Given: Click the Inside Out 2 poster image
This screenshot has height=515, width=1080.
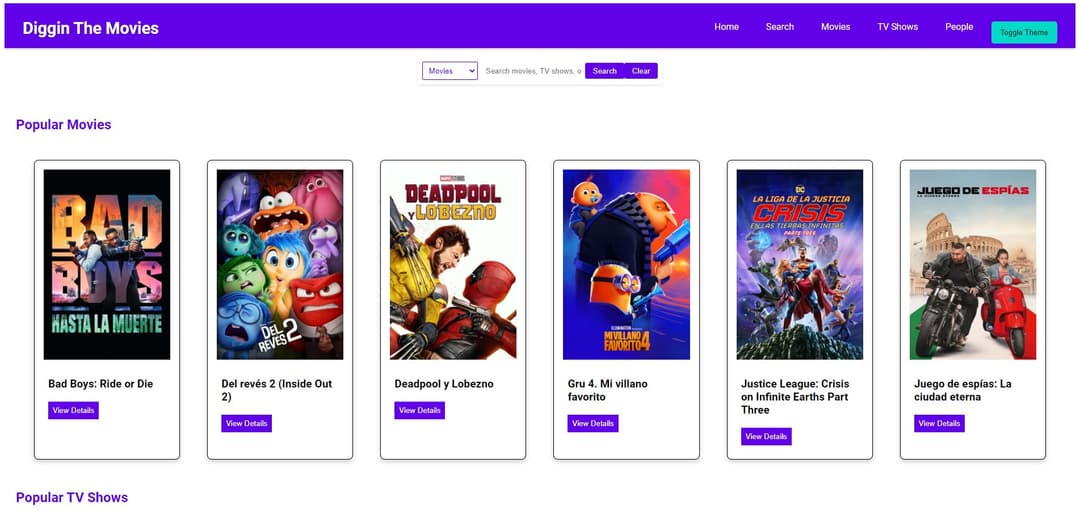Looking at the screenshot, I should click(280, 264).
